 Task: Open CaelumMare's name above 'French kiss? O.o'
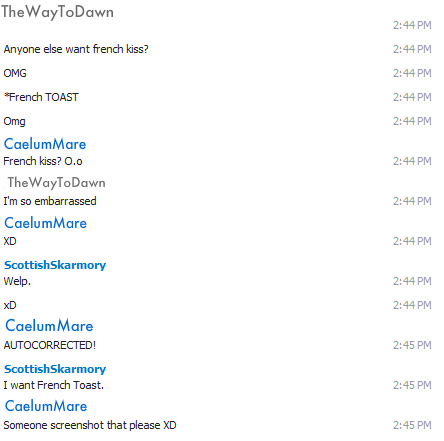point(45,144)
